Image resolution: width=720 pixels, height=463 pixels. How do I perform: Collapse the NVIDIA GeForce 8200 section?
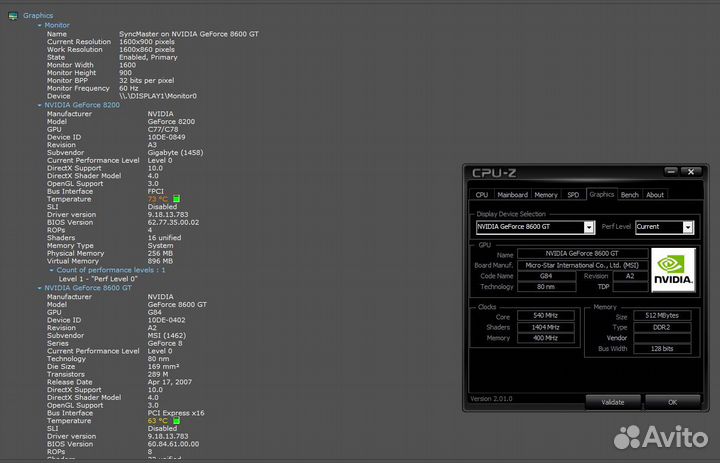pyautogui.click(x=40, y=105)
